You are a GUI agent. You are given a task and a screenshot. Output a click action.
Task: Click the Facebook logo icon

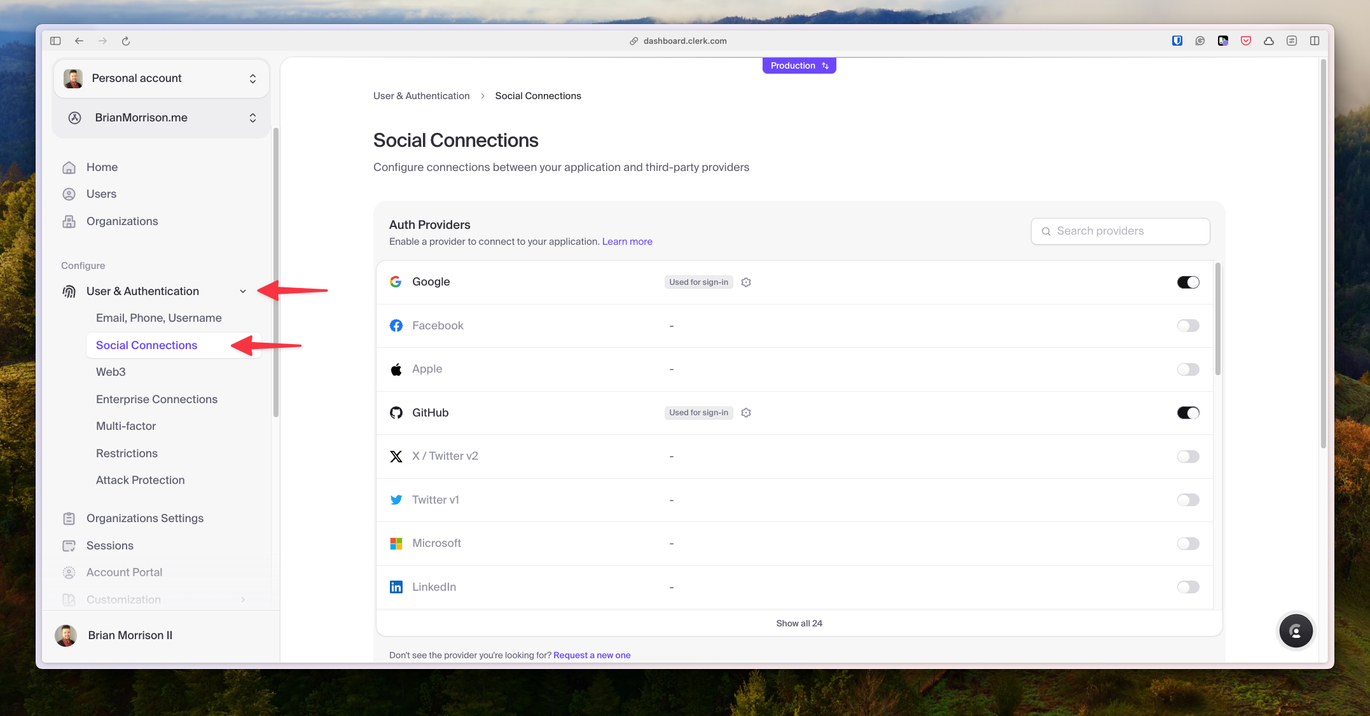pyautogui.click(x=396, y=325)
